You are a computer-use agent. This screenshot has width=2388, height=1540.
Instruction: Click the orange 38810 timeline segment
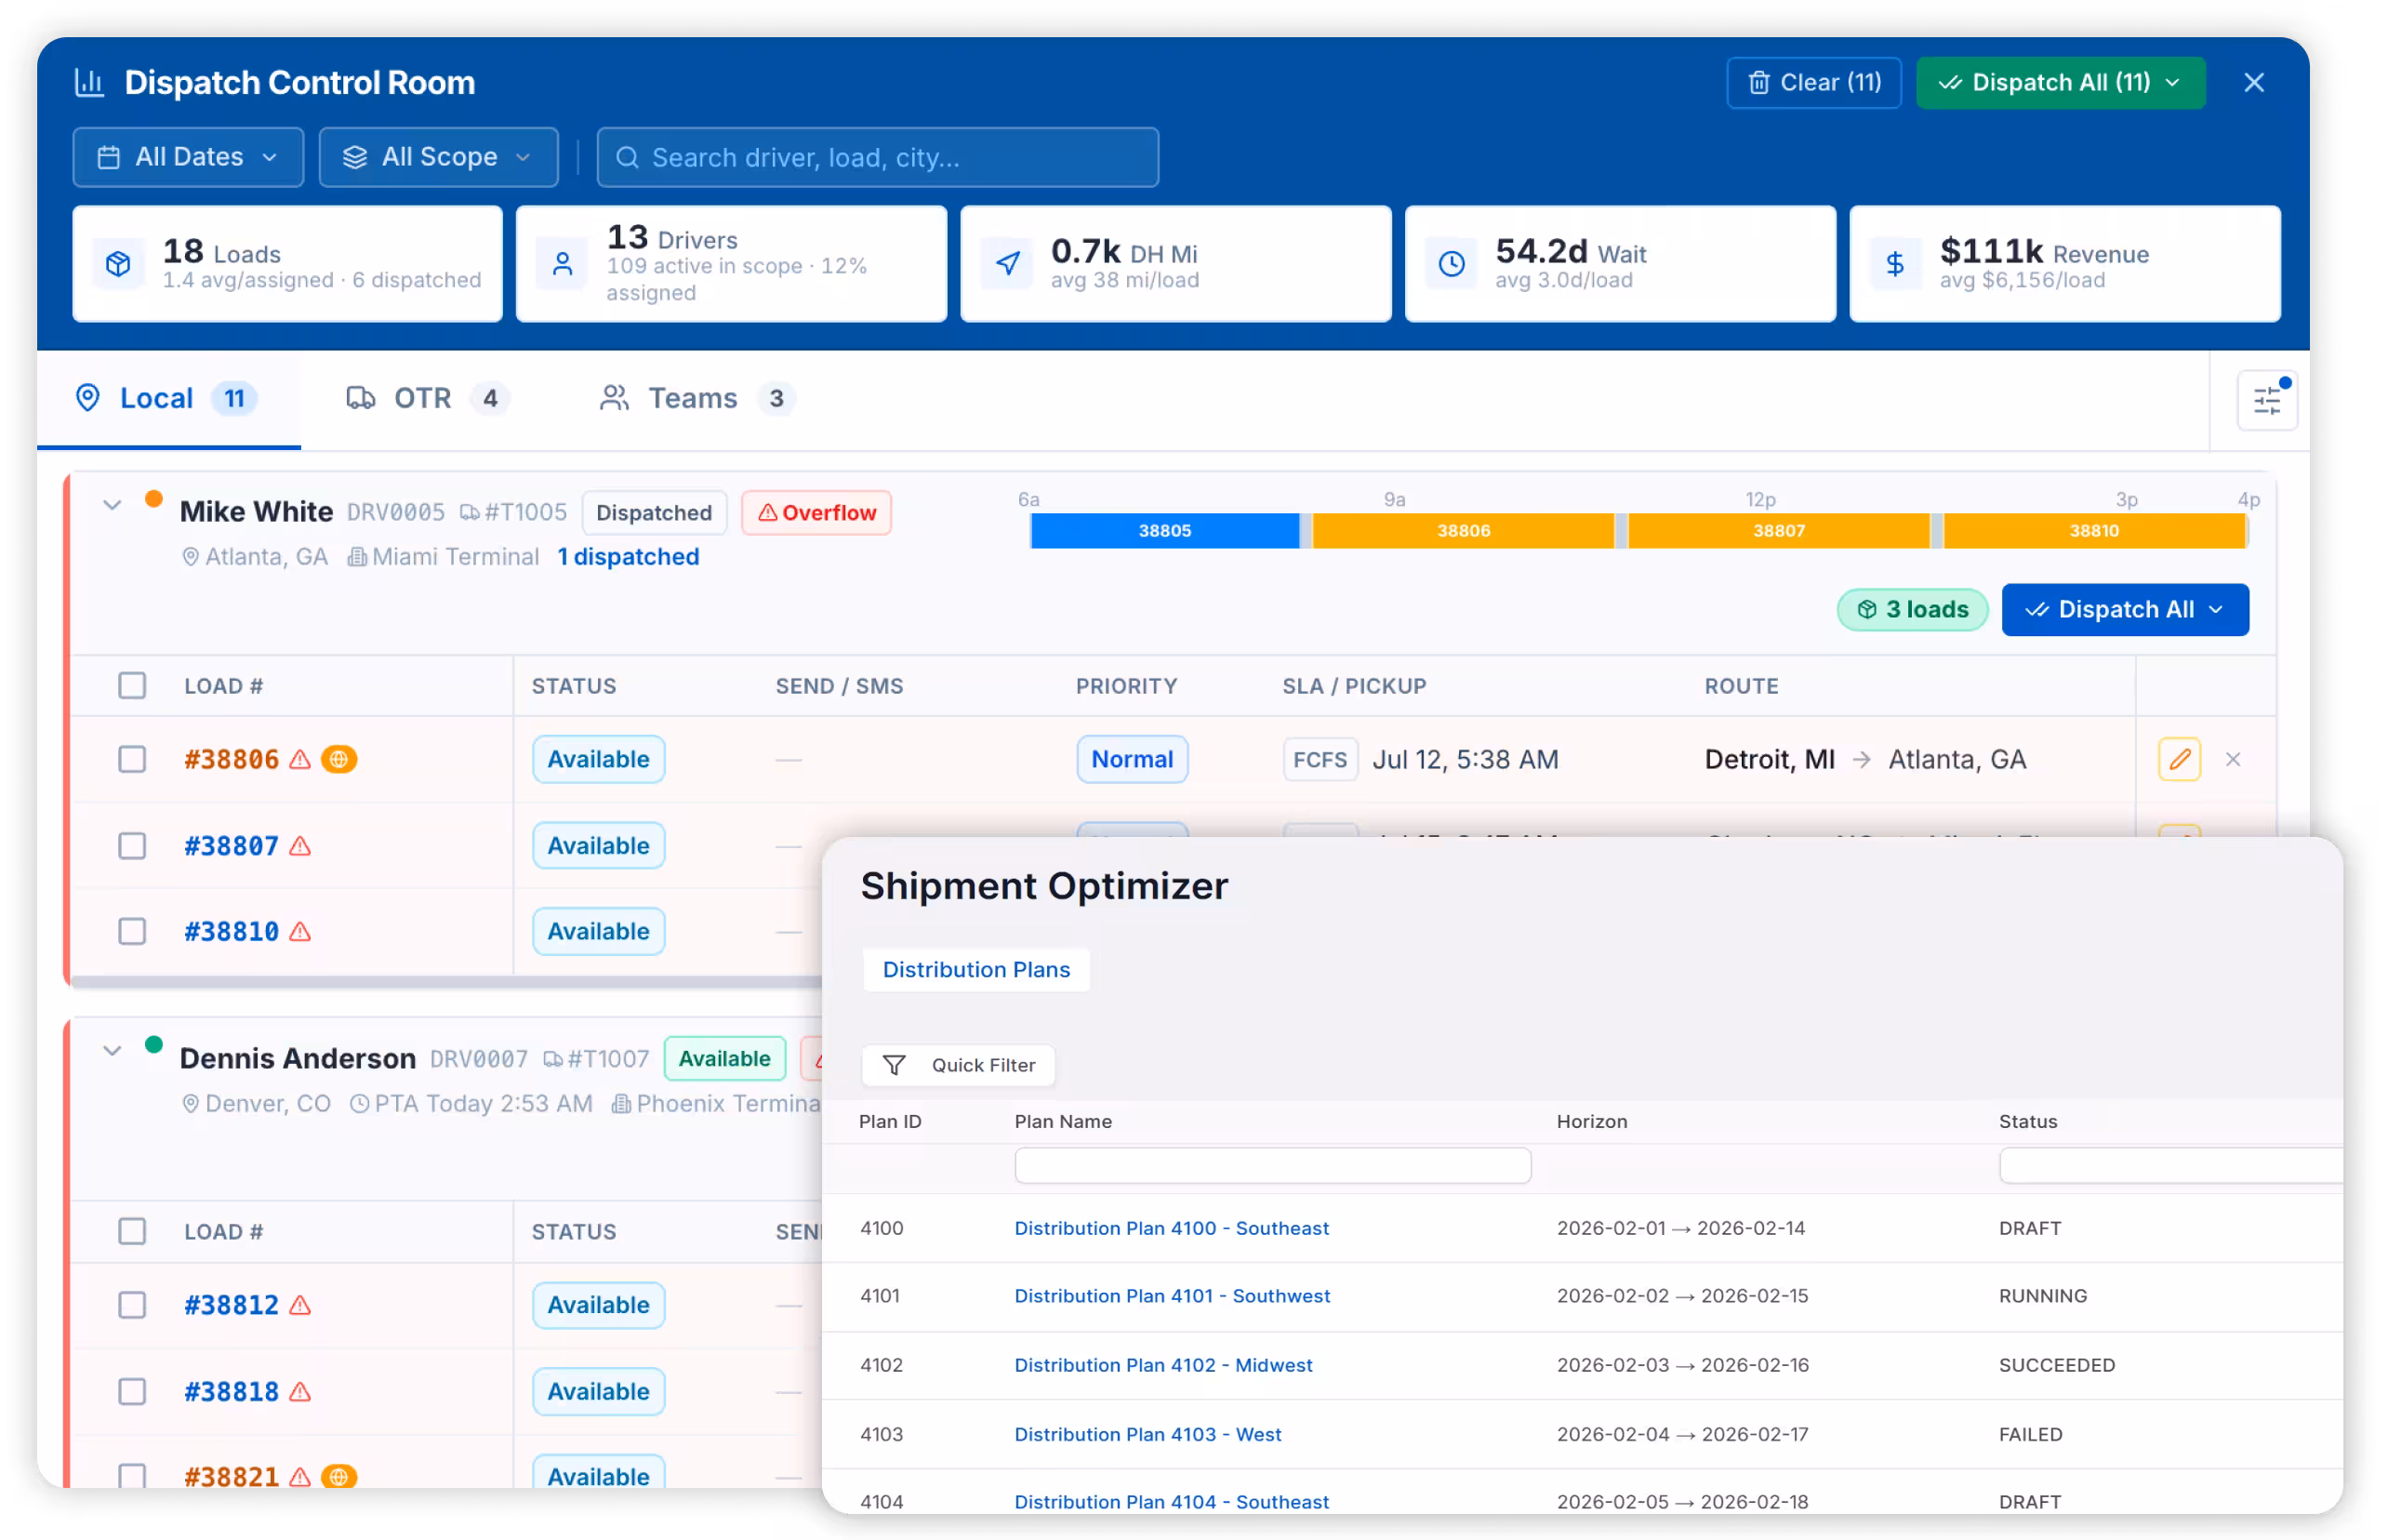[x=2094, y=531]
